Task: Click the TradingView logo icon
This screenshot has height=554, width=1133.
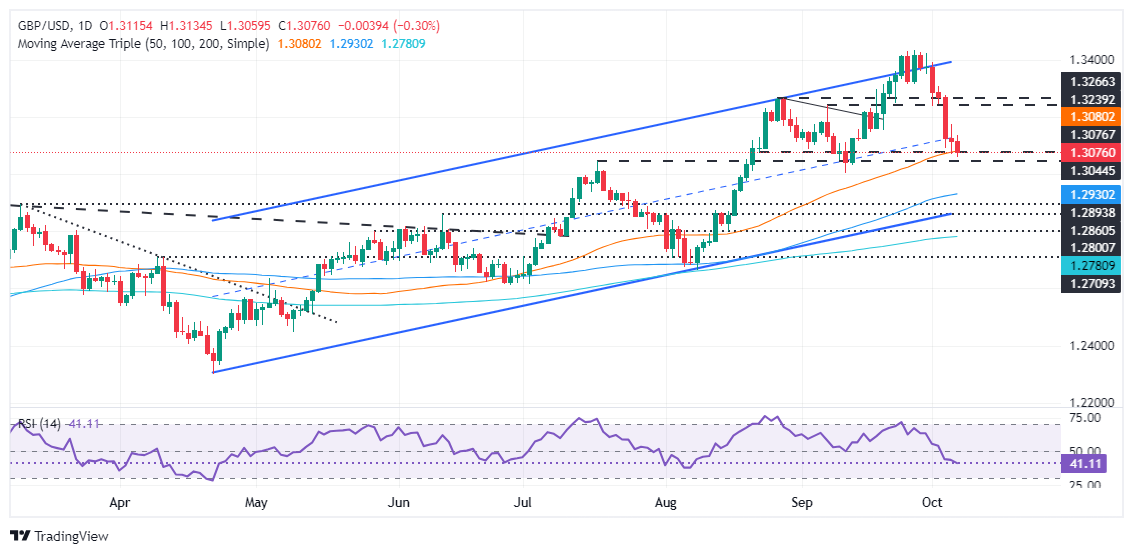Action: click(x=21, y=535)
